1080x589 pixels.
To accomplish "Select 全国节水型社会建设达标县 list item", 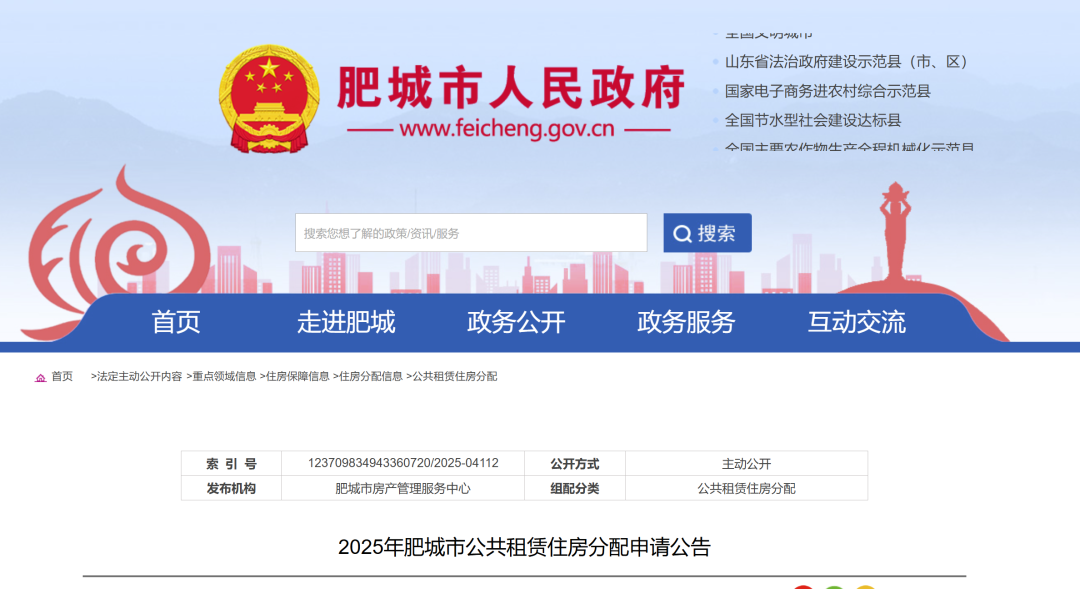I will (x=813, y=120).
